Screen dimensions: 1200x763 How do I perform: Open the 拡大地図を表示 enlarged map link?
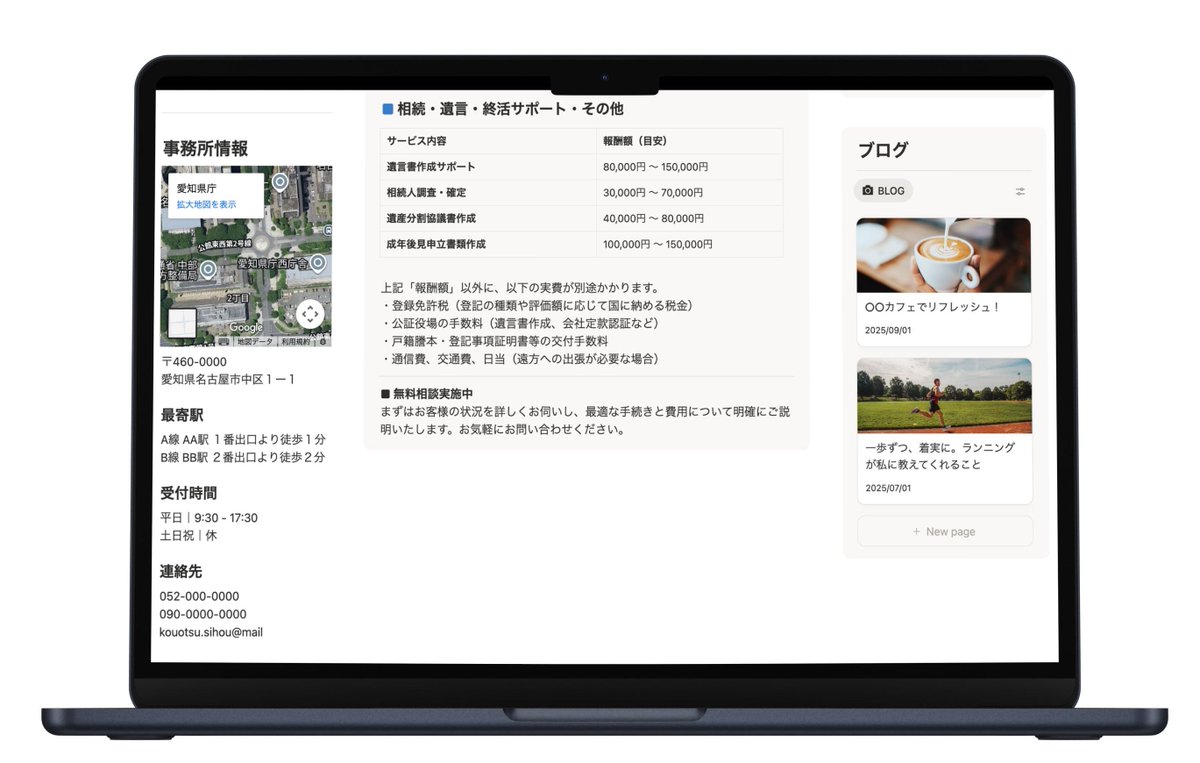[207, 204]
